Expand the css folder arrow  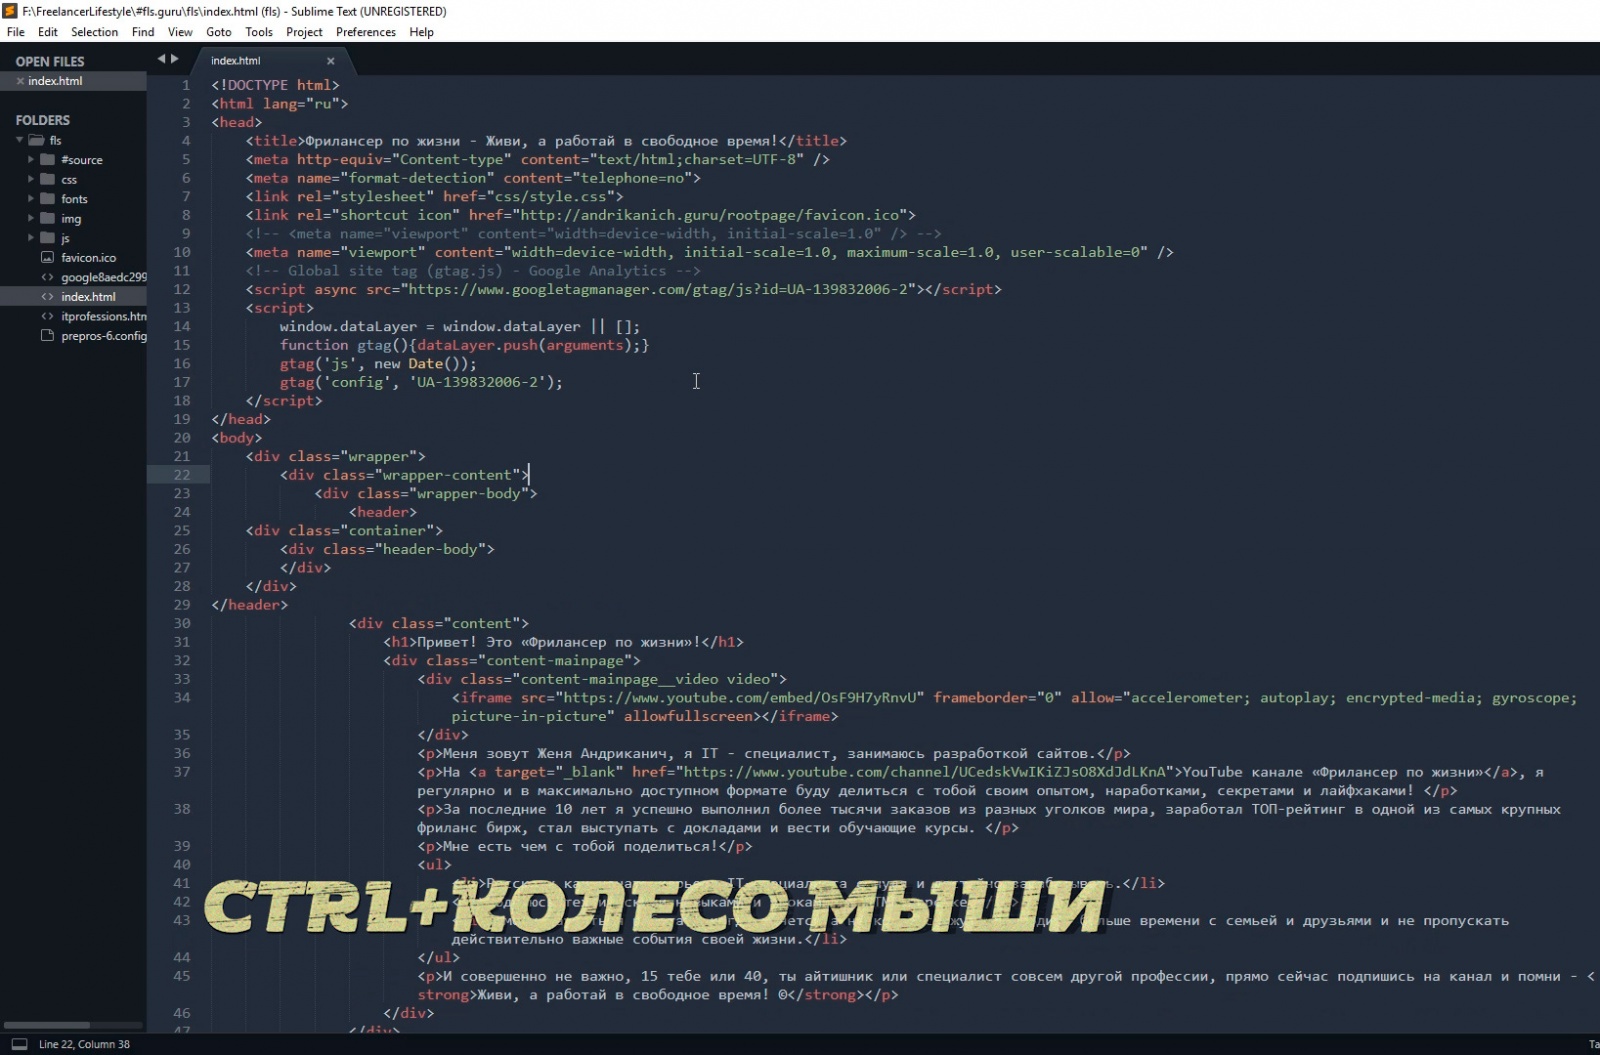coord(31,180)
